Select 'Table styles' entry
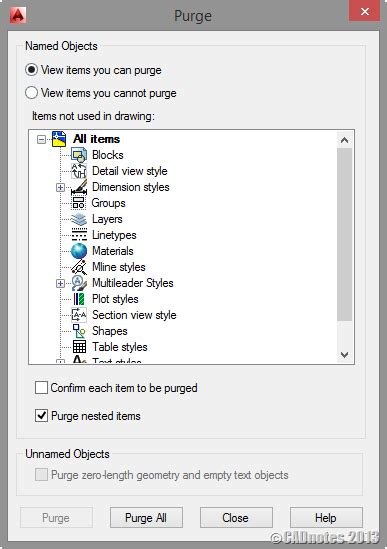The height and width of the screenshot is (549, 387). 119,347
